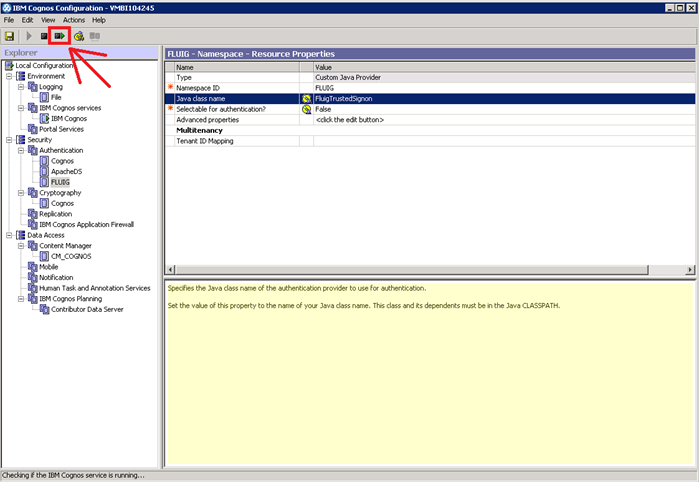Open the Edit menu
Image resolution: width=699 pixels, height=482 pixels.
[x=27, y=20]
